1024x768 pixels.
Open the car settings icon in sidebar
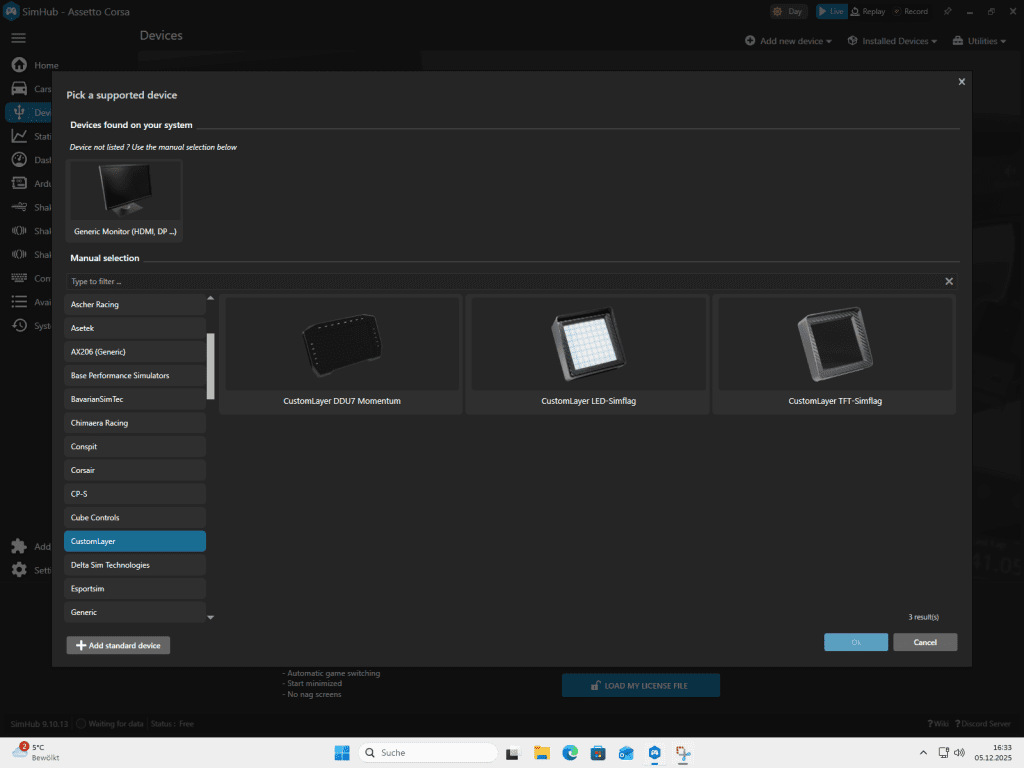point(19,89)
